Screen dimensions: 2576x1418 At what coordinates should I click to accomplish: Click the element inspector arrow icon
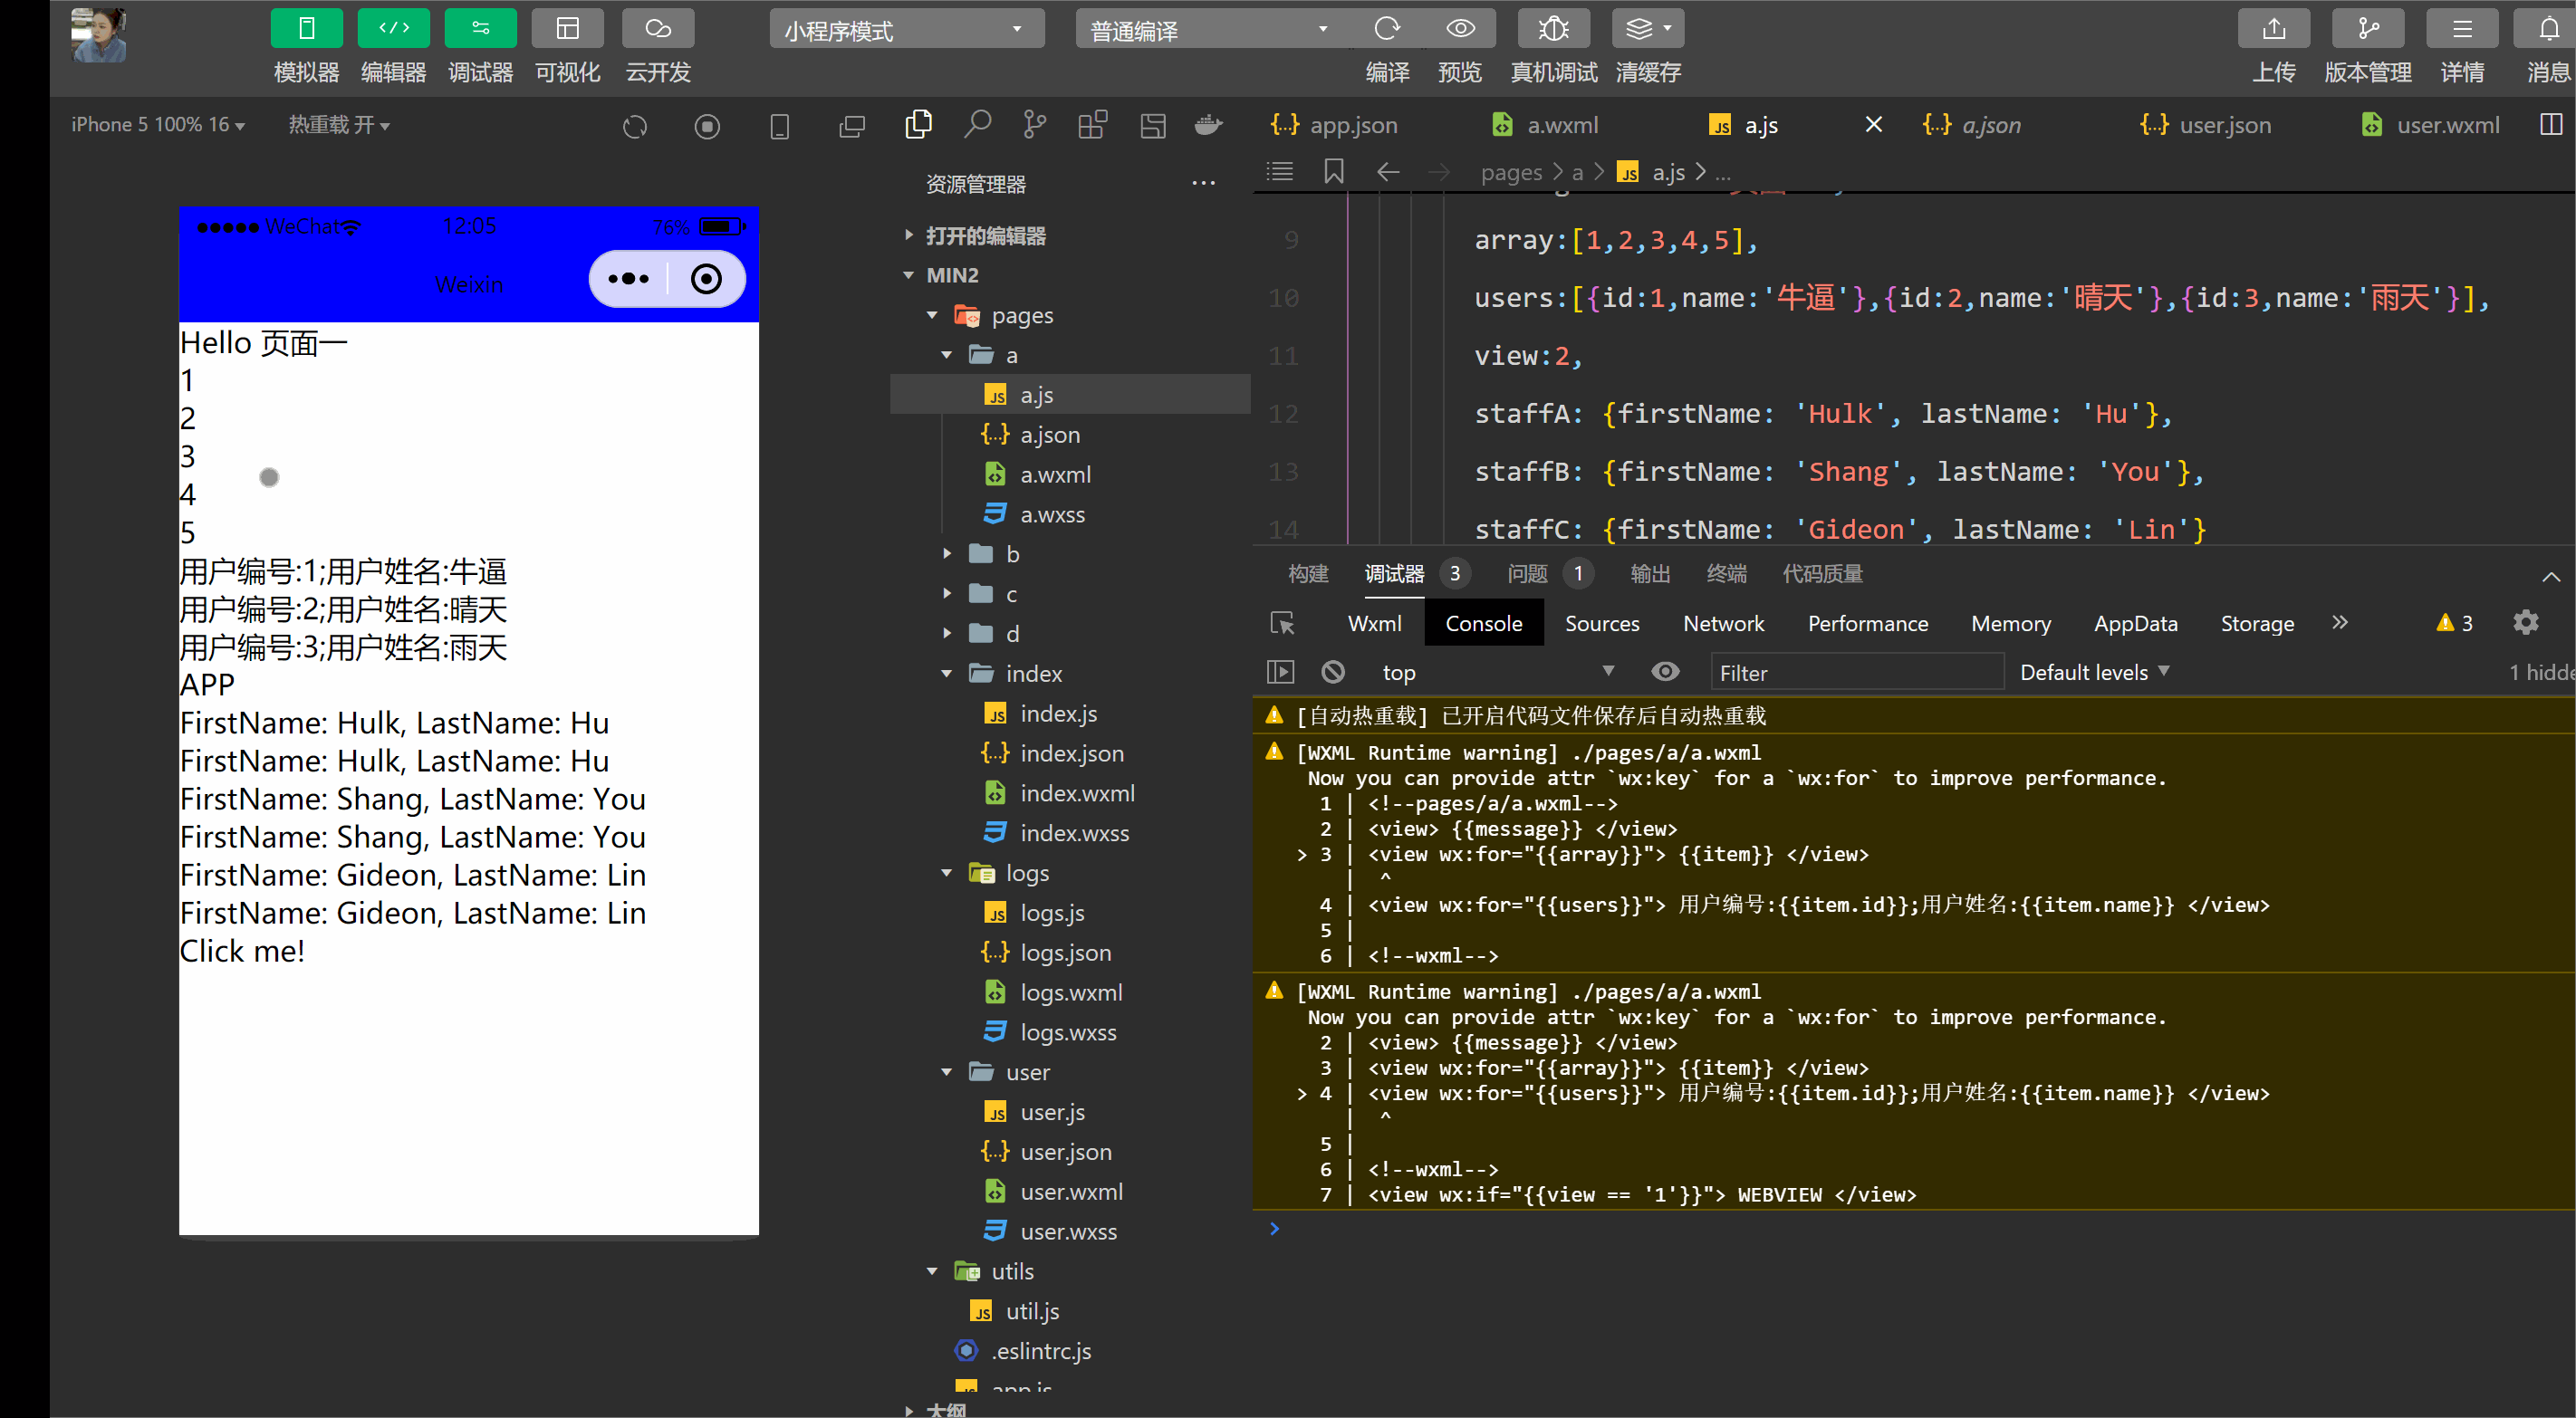tap(1282, 623)
